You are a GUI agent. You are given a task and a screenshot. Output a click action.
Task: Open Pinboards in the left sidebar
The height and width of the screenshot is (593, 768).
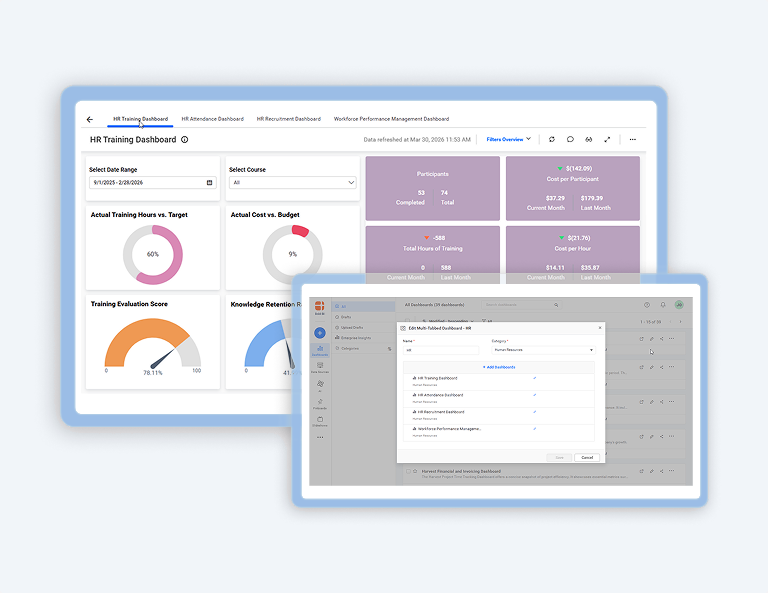(x=320, y=404)
